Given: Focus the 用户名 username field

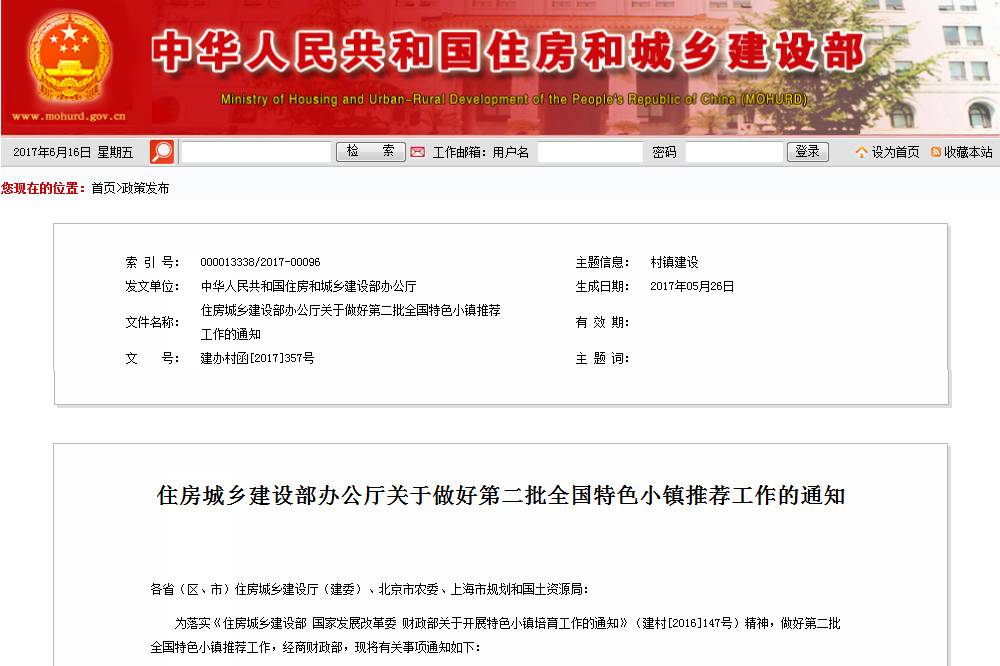Looking at the screenshot, I should (x=590, y=152).
